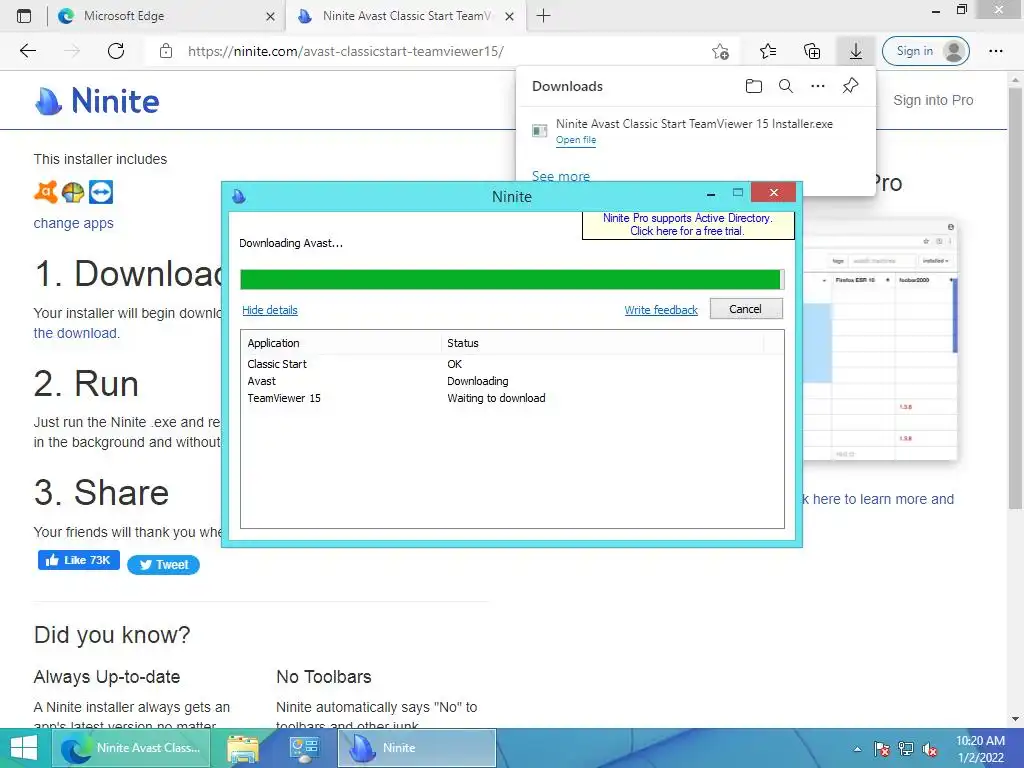Screen dimensions: 1024x768
Task: Click Hide details link in Ninite
Action: pyautogui.click(x=270, y=310)
